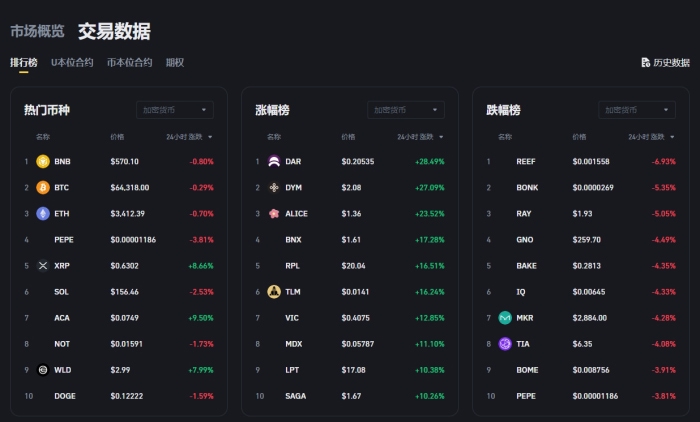Click the TIA coin icon

505,344
